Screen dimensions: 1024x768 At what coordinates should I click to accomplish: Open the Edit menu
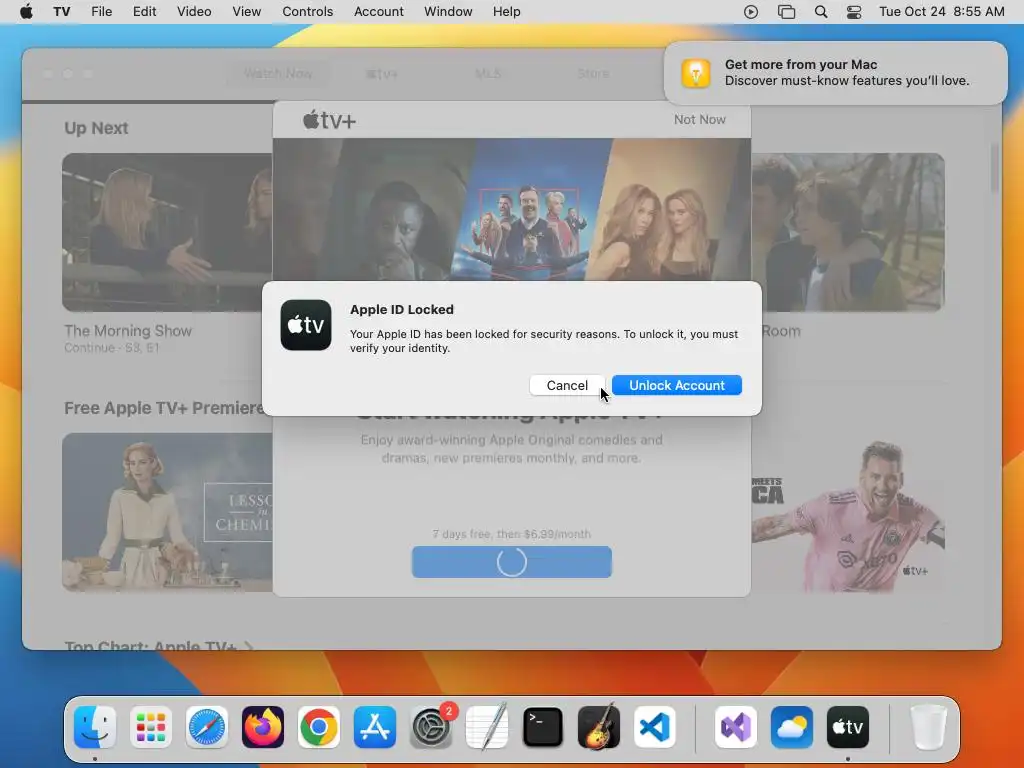point(144,12)
